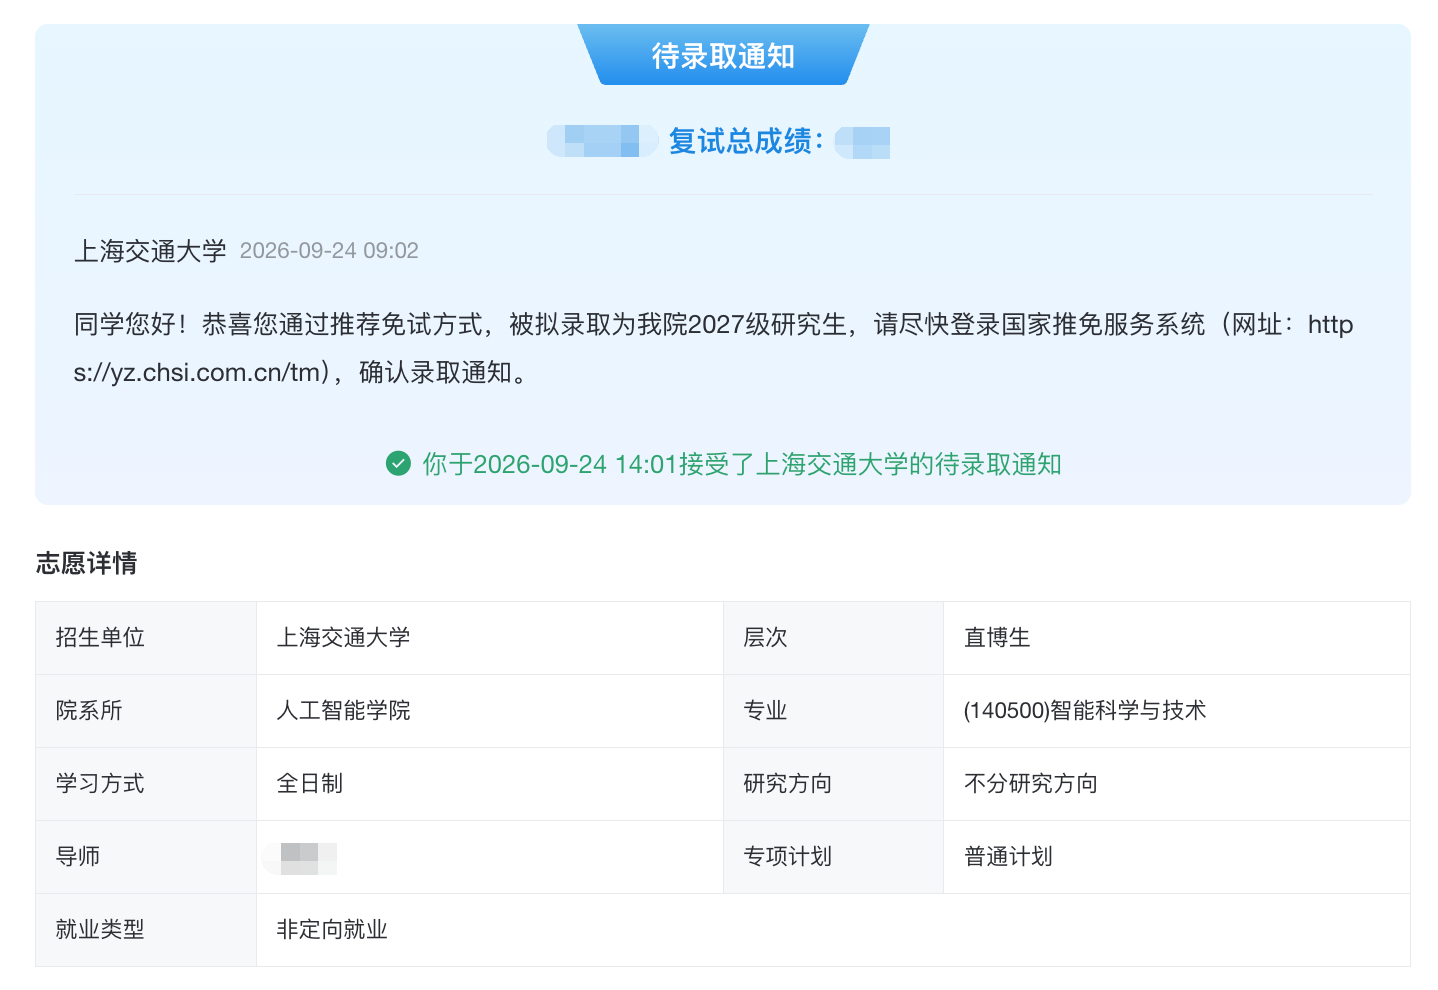Viewport: 1438px width, 990px height.
Task: Click the 复试总成绩 label
Action: pos(746,141)
